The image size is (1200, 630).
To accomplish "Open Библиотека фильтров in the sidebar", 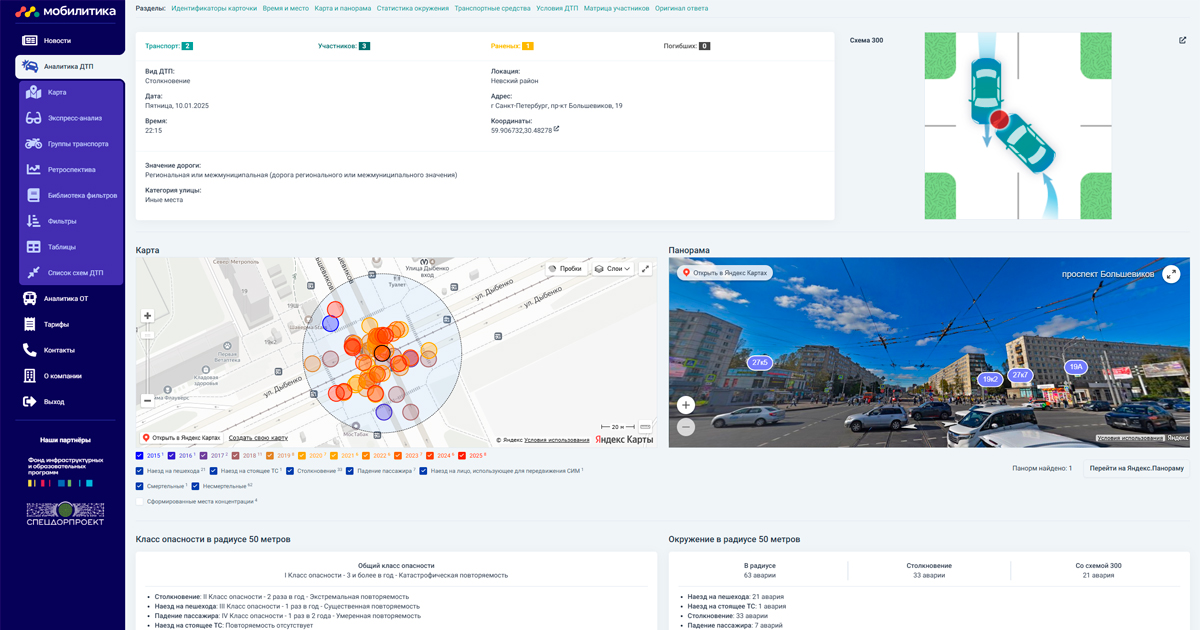I will pyautogui.click(x=82, y=195).
